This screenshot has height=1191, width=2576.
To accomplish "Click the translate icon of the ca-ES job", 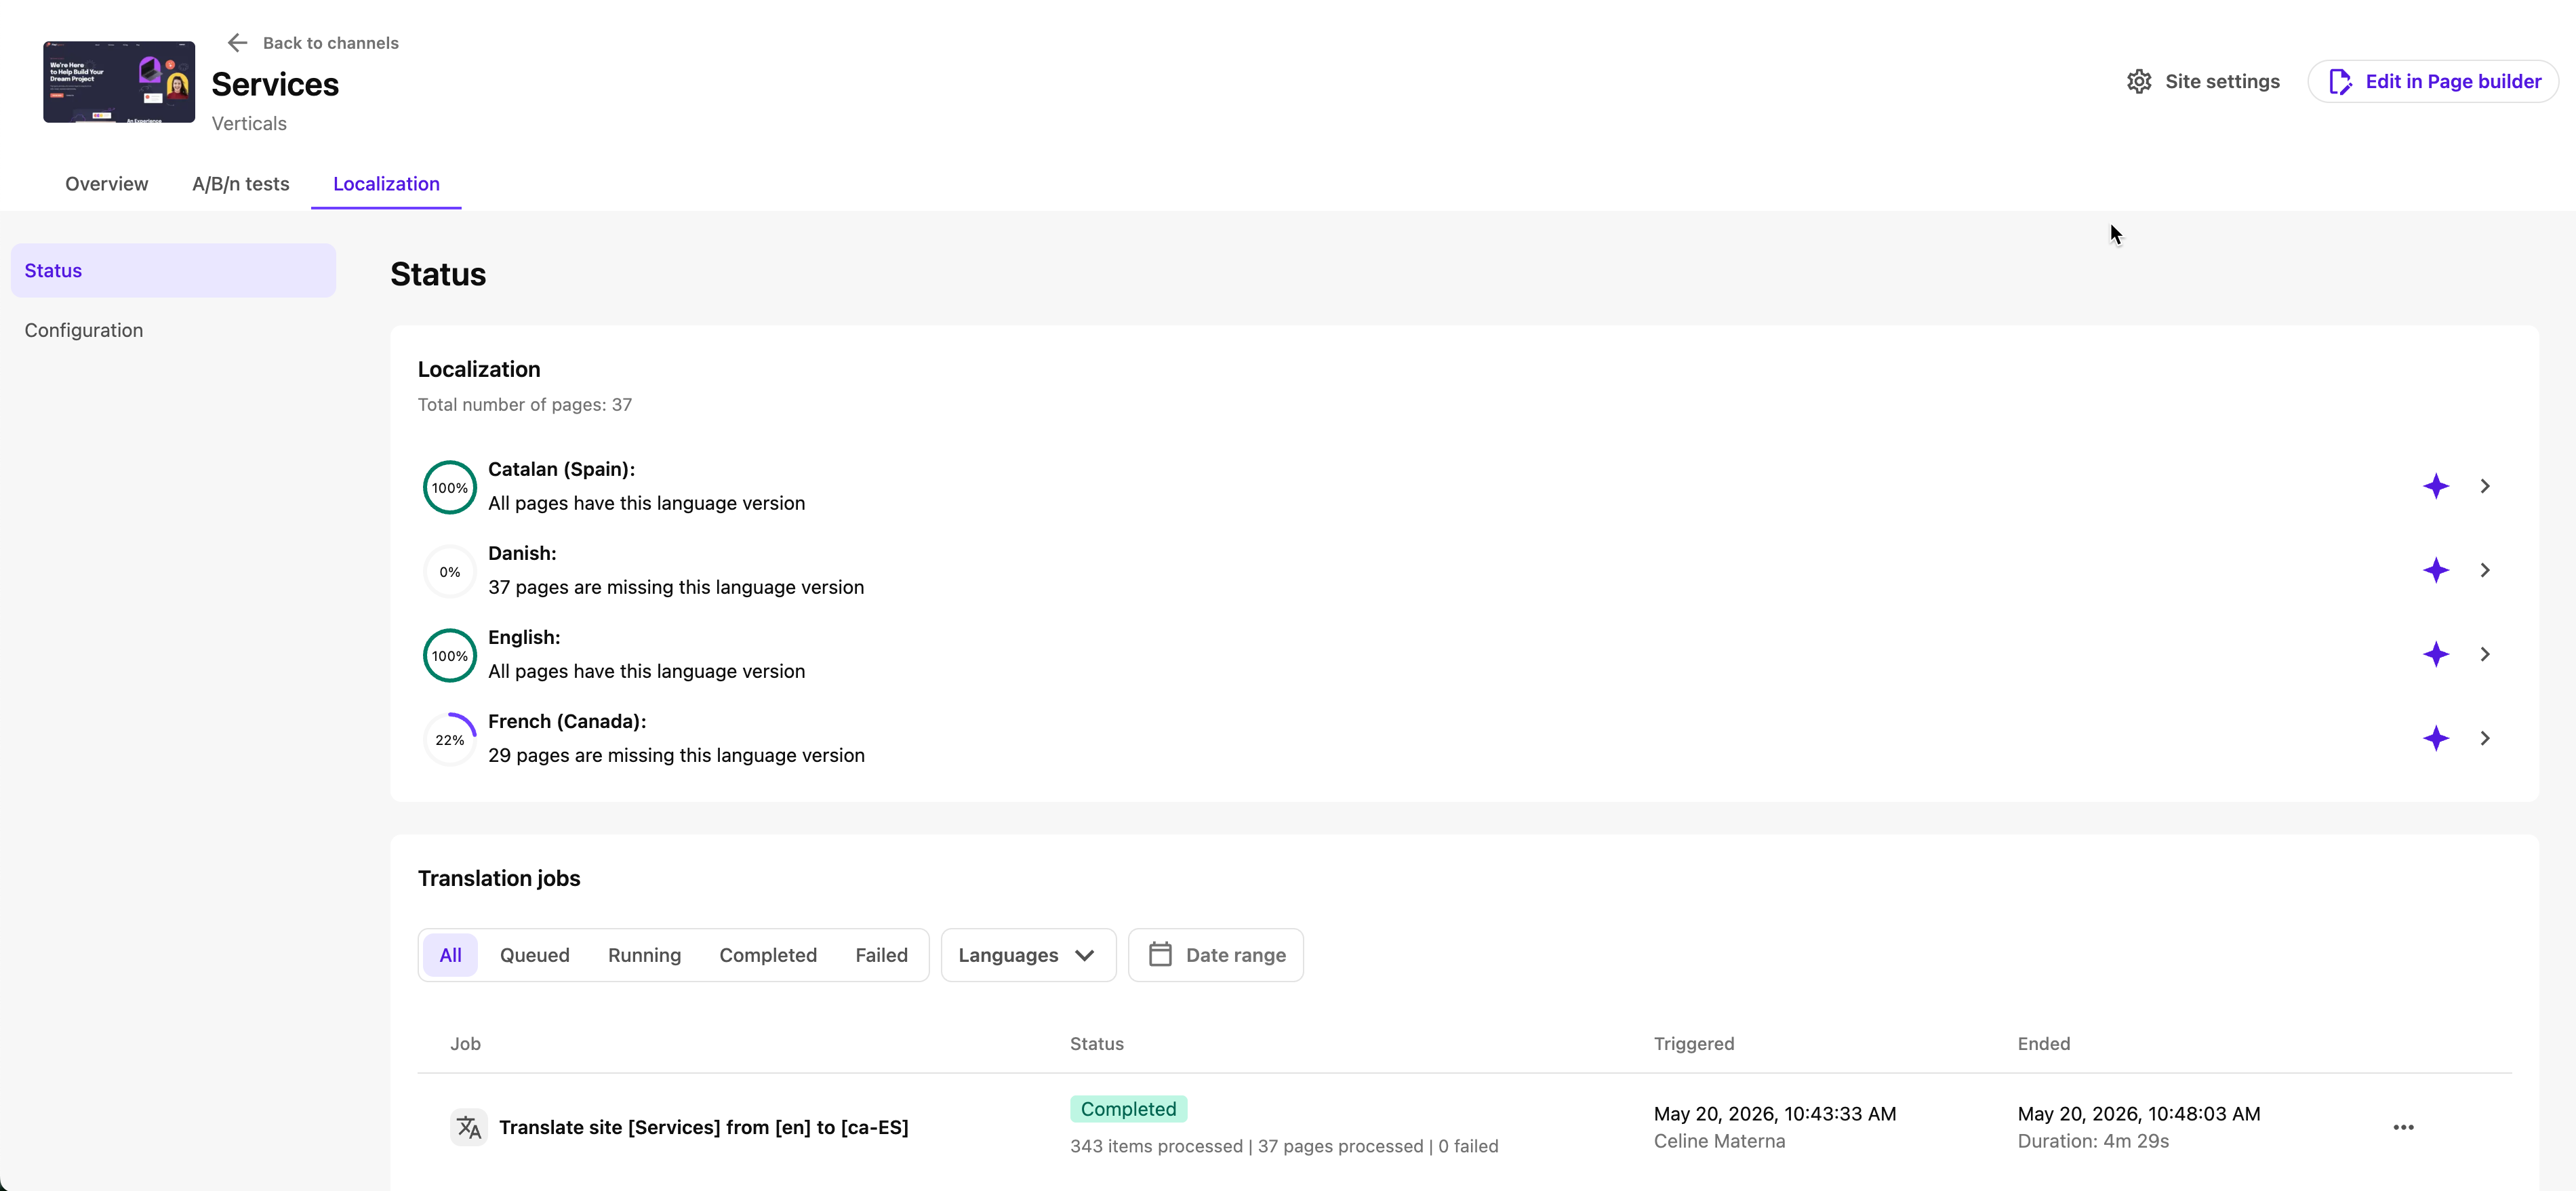I will click(x=469, y=1128).
